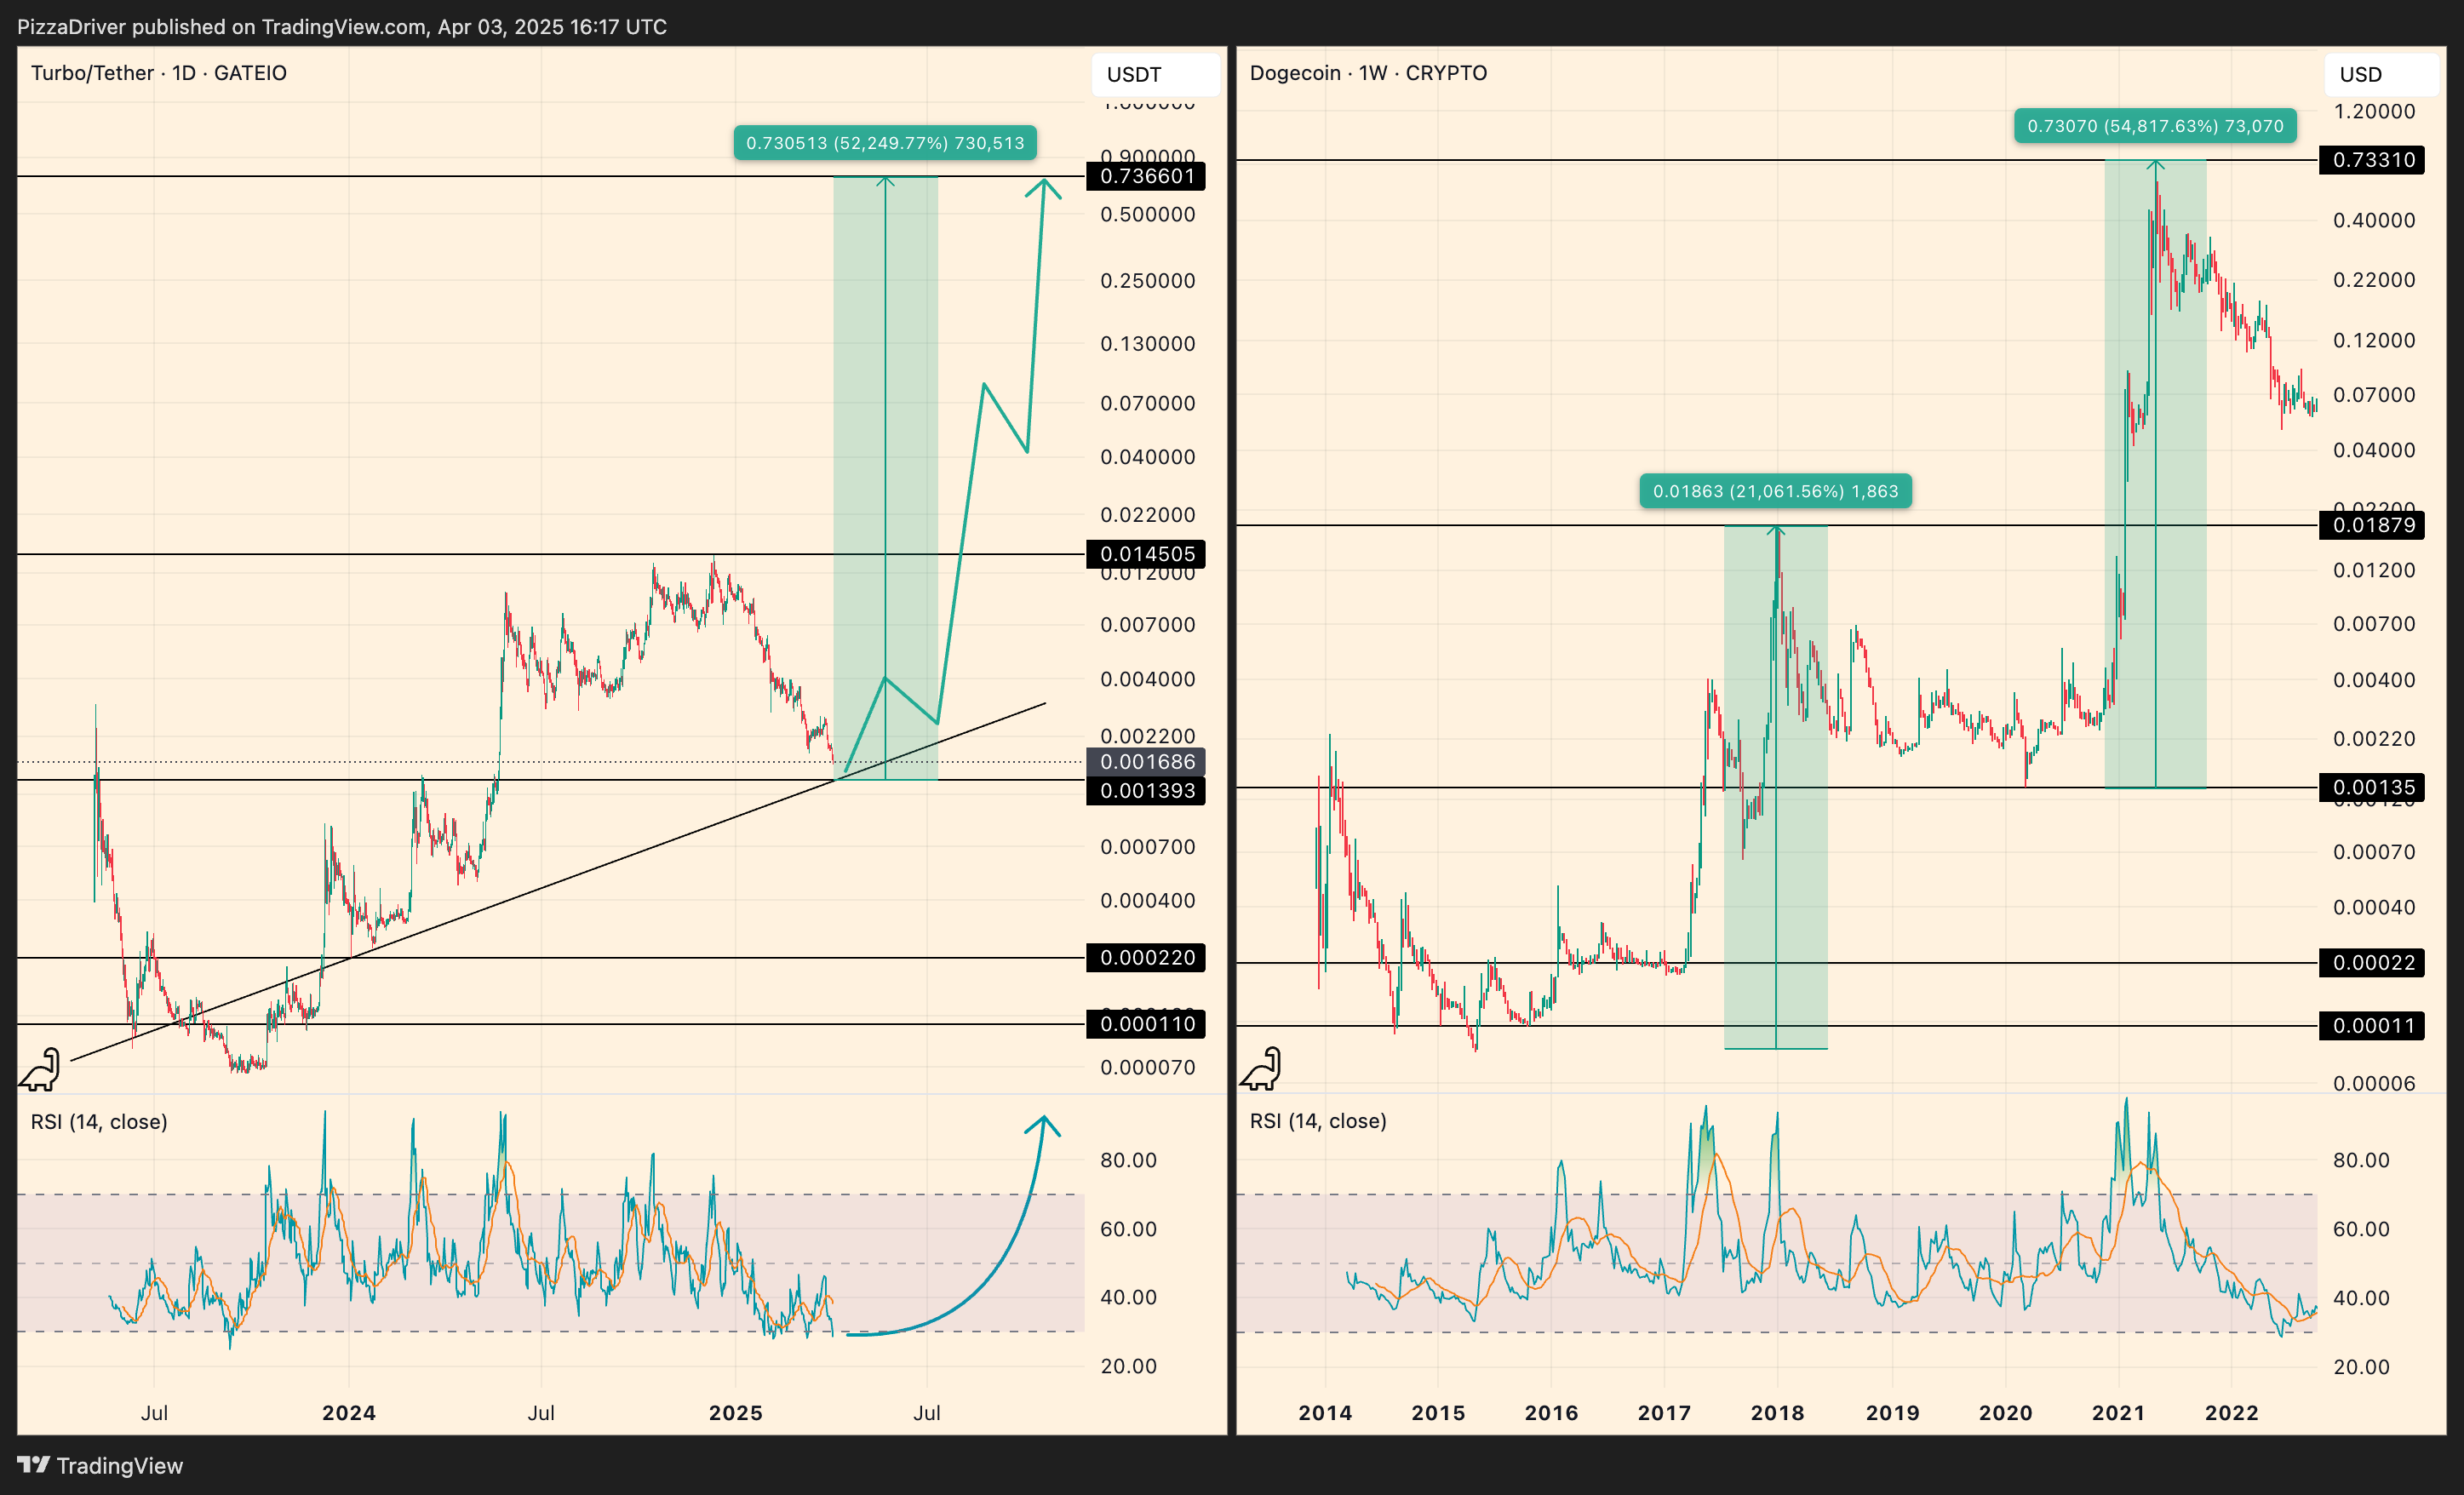The height and width of the screenshot is (1495, 2464).
Task: Click the Turbo/Tether 1D GATEIO title
Action: [x=159, y=73]
